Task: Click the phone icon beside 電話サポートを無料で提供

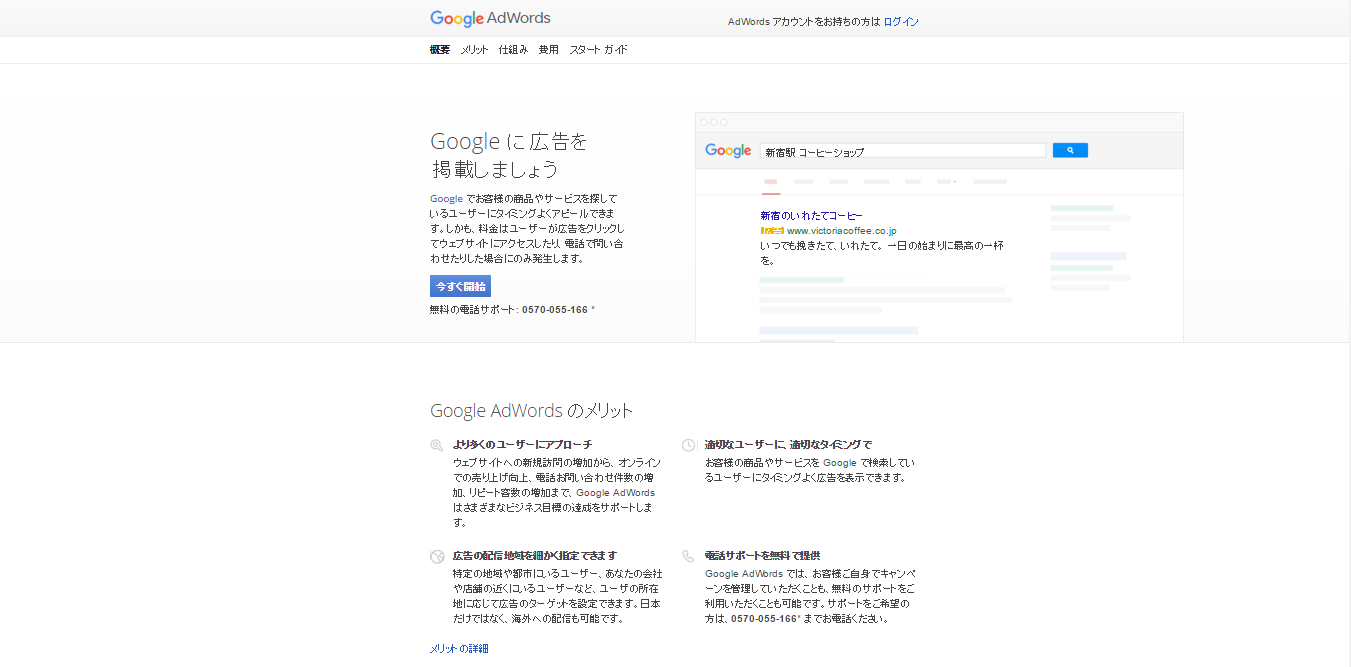Action: pyautogui.click(x=689, y=556)
